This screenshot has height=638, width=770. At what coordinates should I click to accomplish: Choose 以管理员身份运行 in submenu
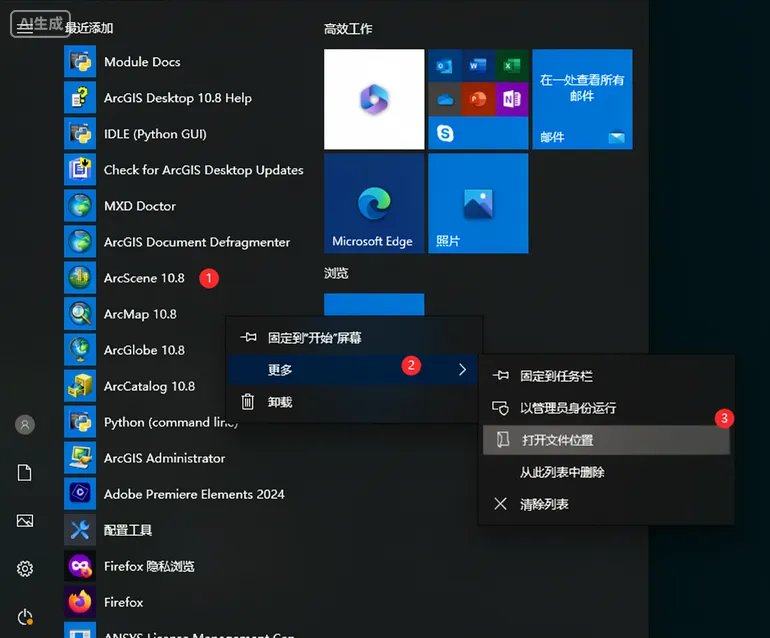(x=606, y=408)
